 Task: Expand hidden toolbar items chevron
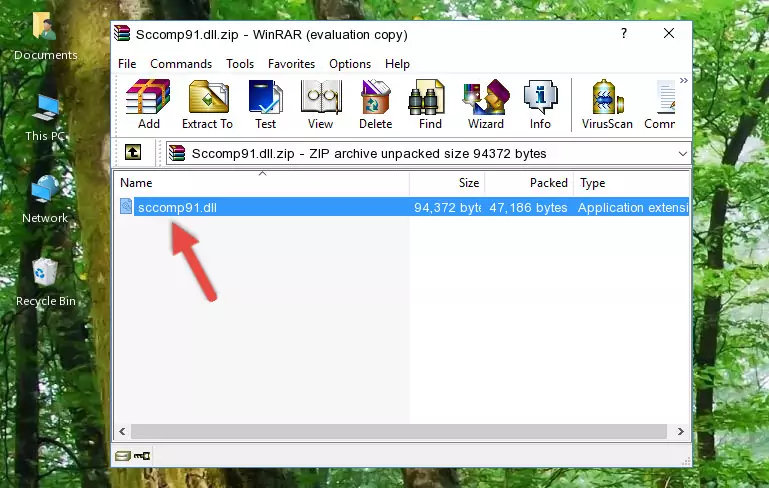coord(684,80)
